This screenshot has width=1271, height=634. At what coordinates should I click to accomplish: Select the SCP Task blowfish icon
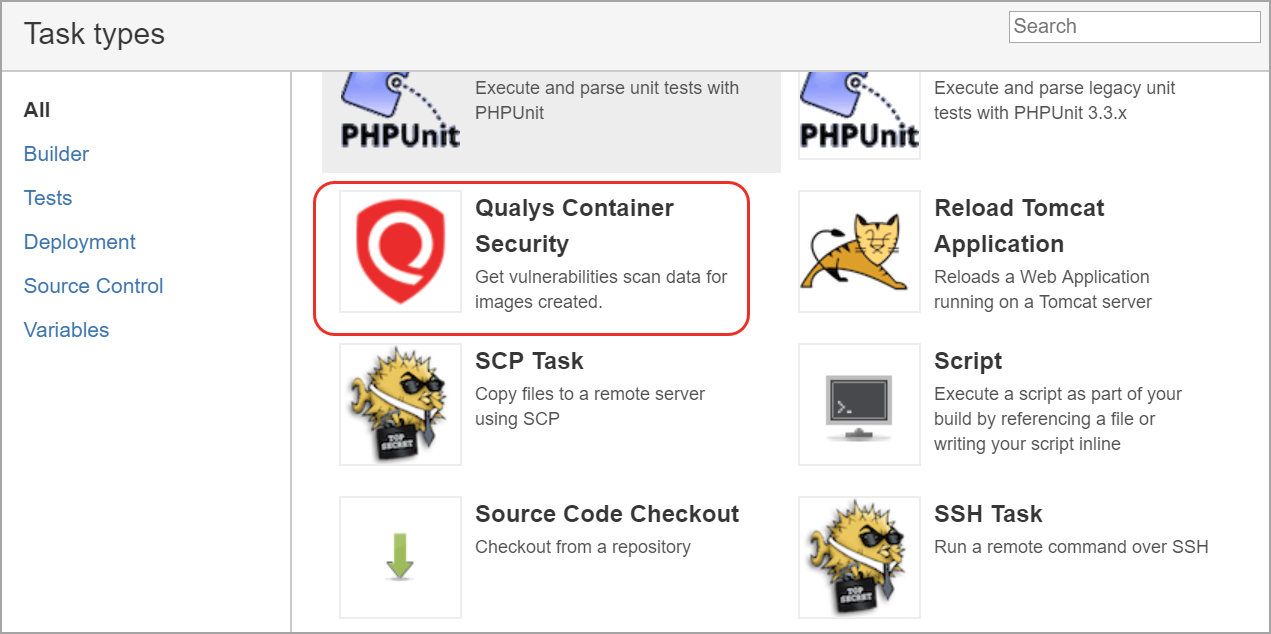point(399,404)
